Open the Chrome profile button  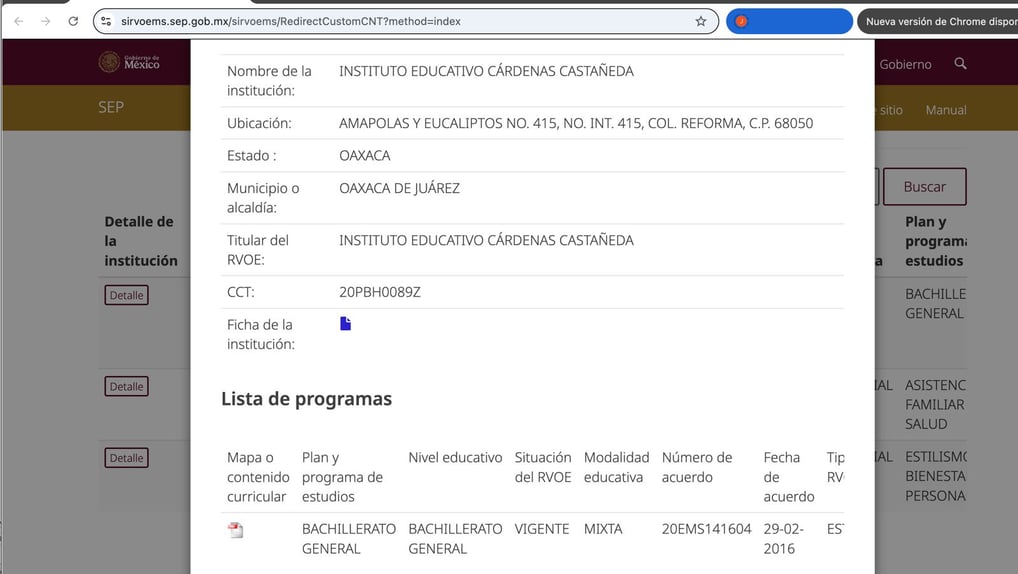(789, 21)
